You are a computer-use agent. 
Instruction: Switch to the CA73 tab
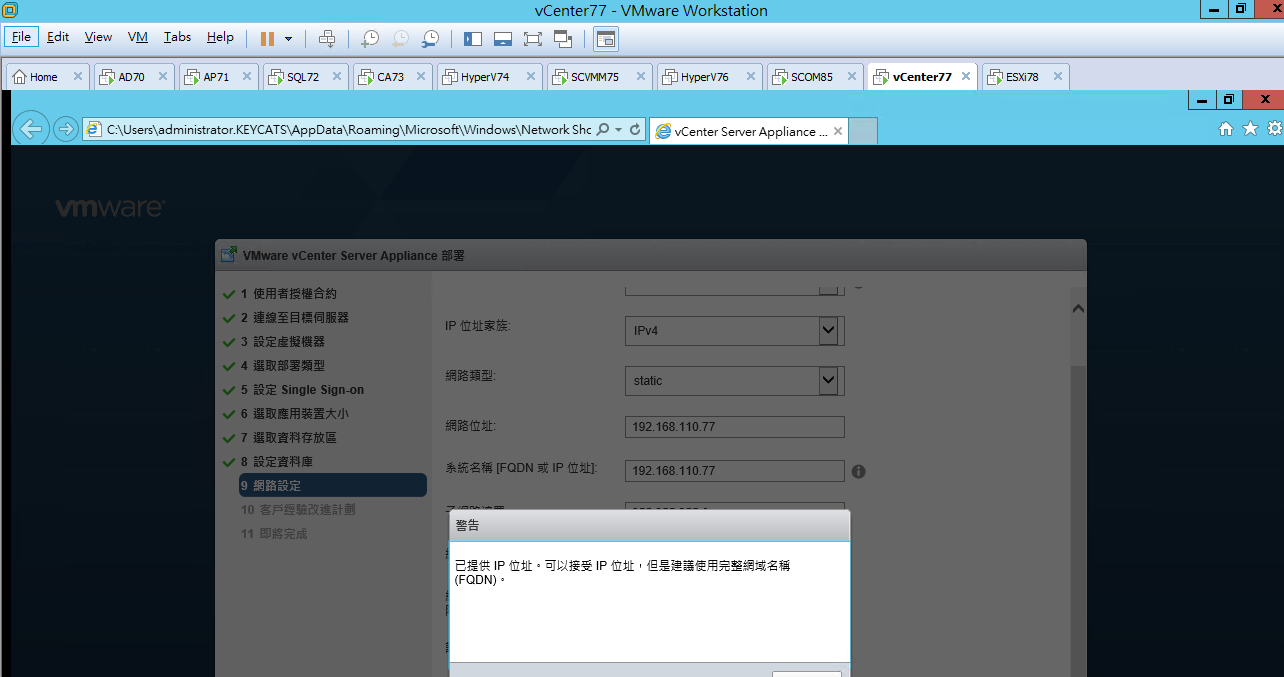393,77
